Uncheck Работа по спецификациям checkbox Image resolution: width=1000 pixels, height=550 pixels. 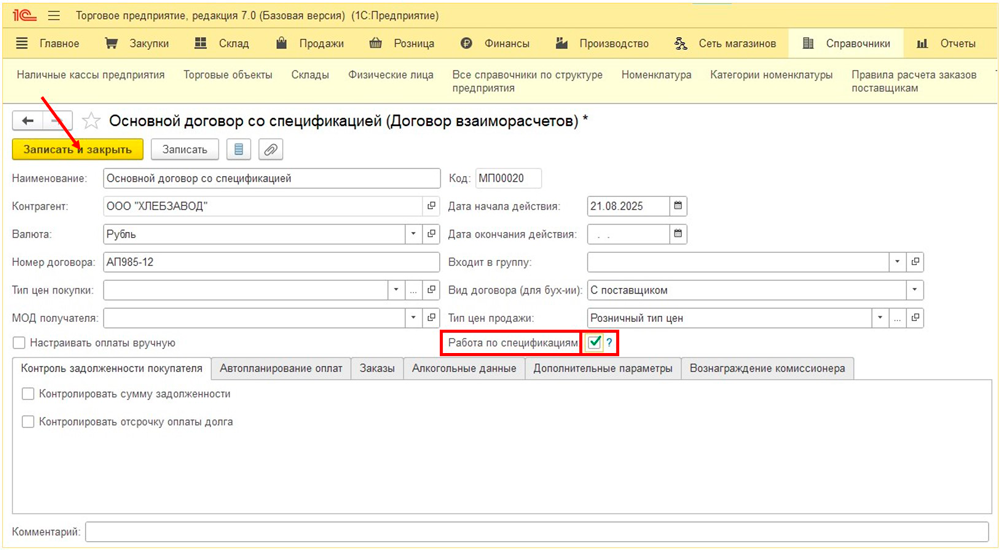click(594, 343)
